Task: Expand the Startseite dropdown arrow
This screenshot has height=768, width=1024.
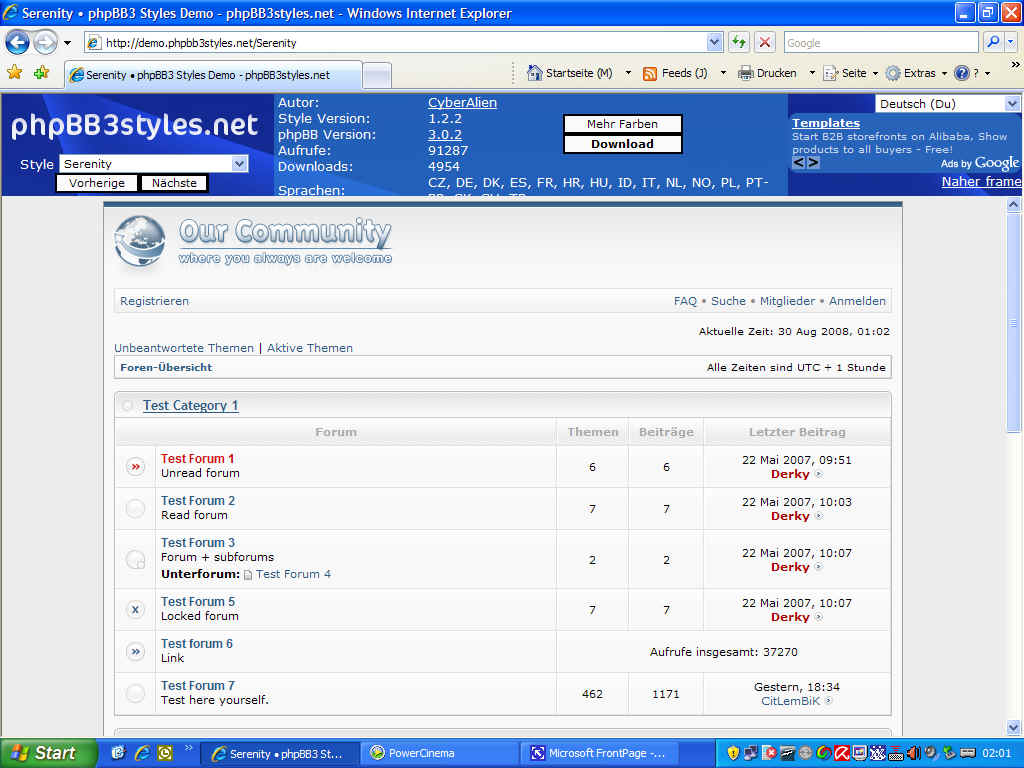Action: click(628, 73)
